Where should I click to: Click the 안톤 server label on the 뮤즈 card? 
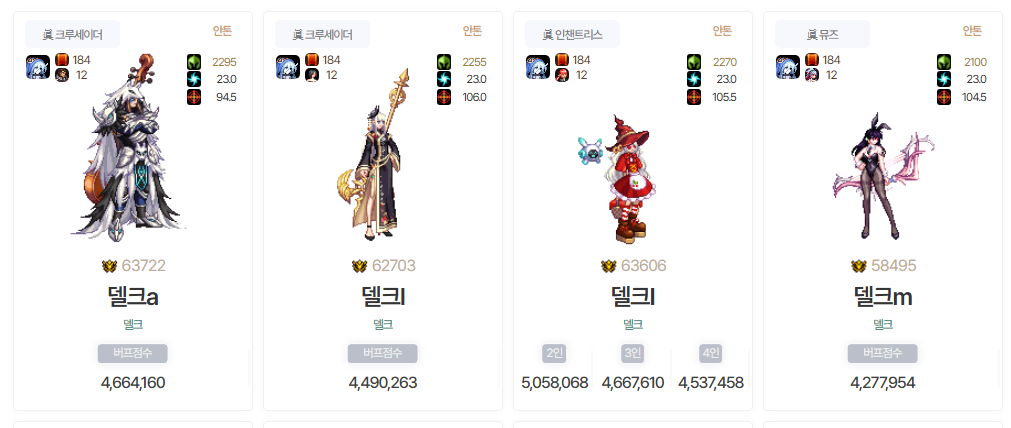click(x=972, y=30)
